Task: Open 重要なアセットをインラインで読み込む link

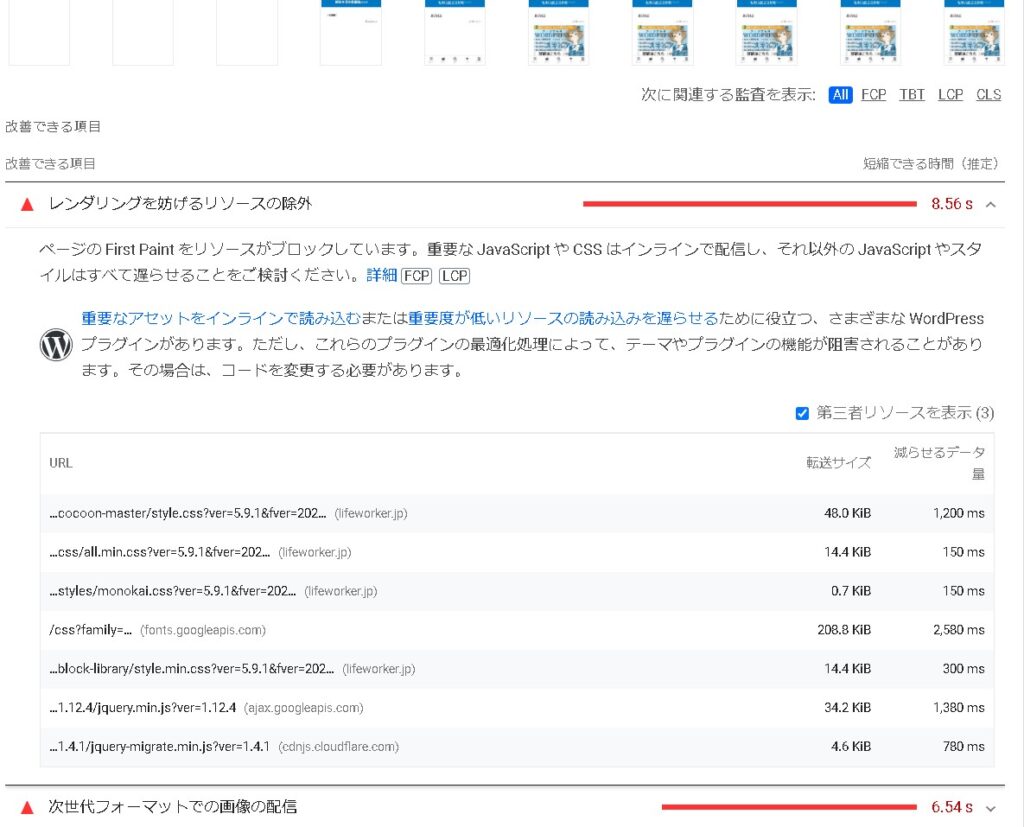Action: tap(236, 319)
